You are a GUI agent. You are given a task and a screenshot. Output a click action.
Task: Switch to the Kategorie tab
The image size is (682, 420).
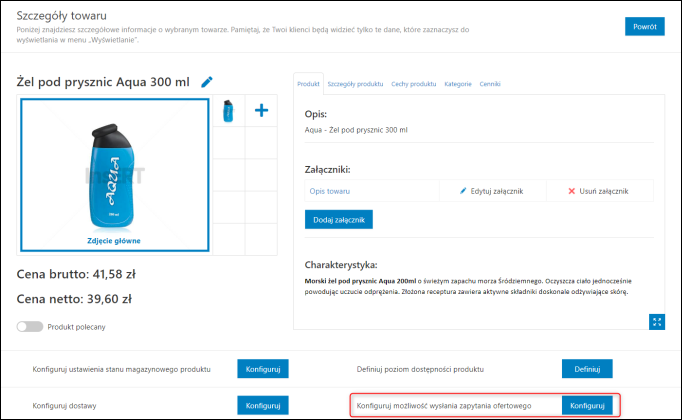(458, 84)
